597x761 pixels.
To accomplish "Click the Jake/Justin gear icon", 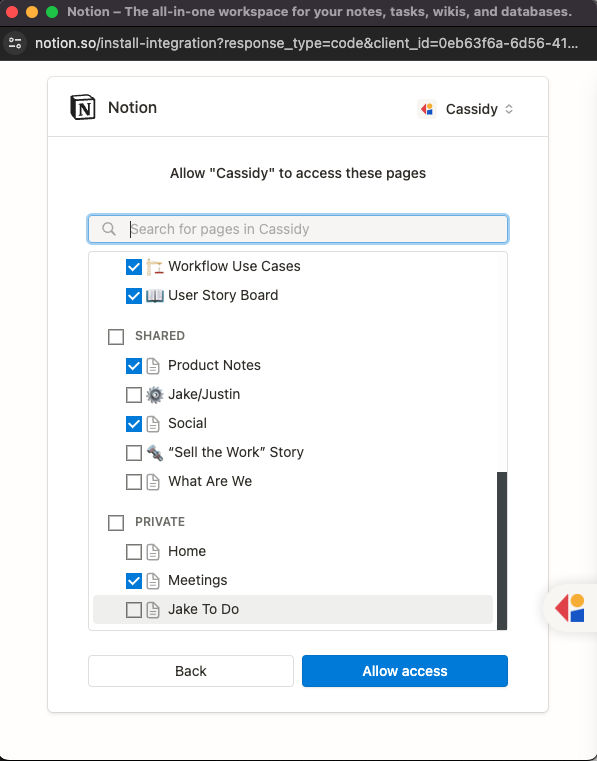I will [154, 395].
